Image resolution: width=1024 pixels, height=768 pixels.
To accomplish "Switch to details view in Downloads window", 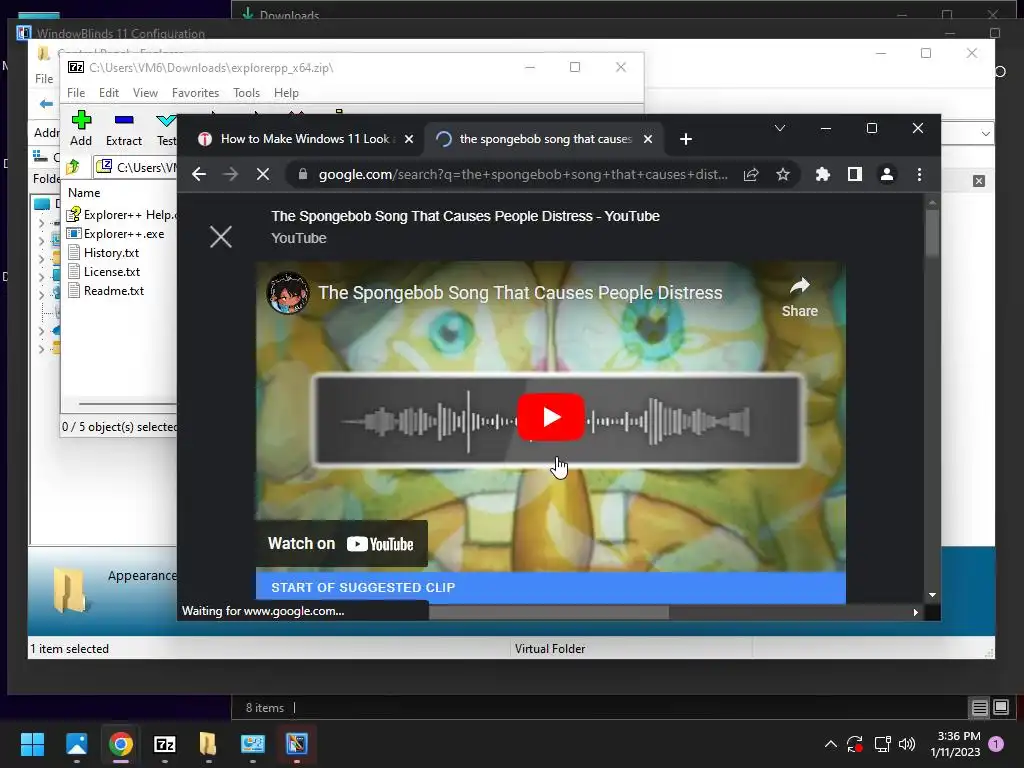I will (980, 707).
